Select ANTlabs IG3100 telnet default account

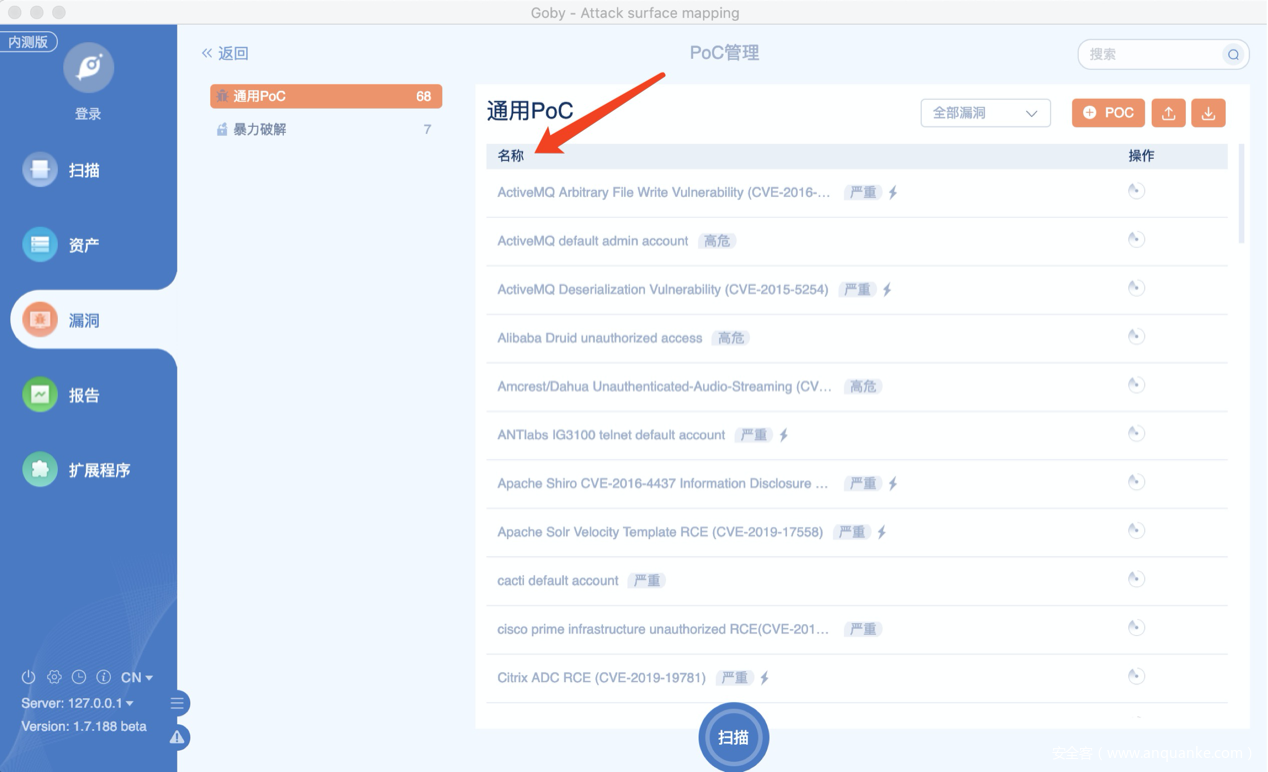(x=611, y=435)
